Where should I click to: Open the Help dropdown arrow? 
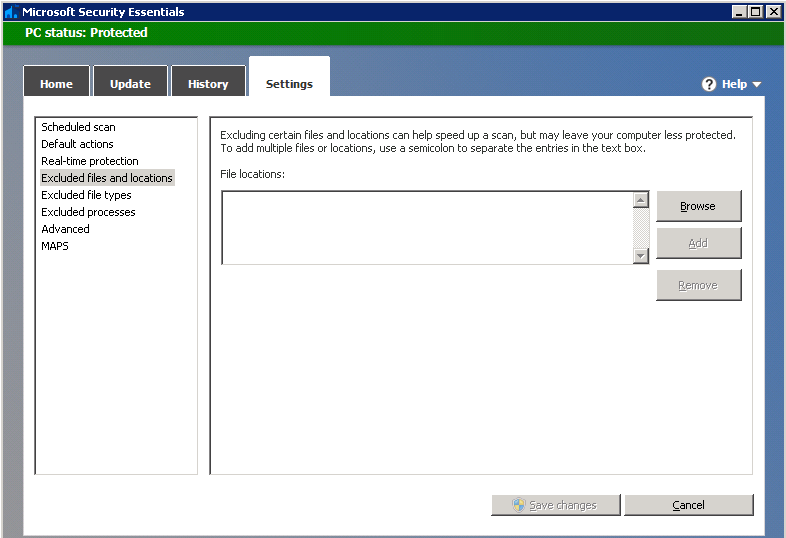(x=756, y=85)
